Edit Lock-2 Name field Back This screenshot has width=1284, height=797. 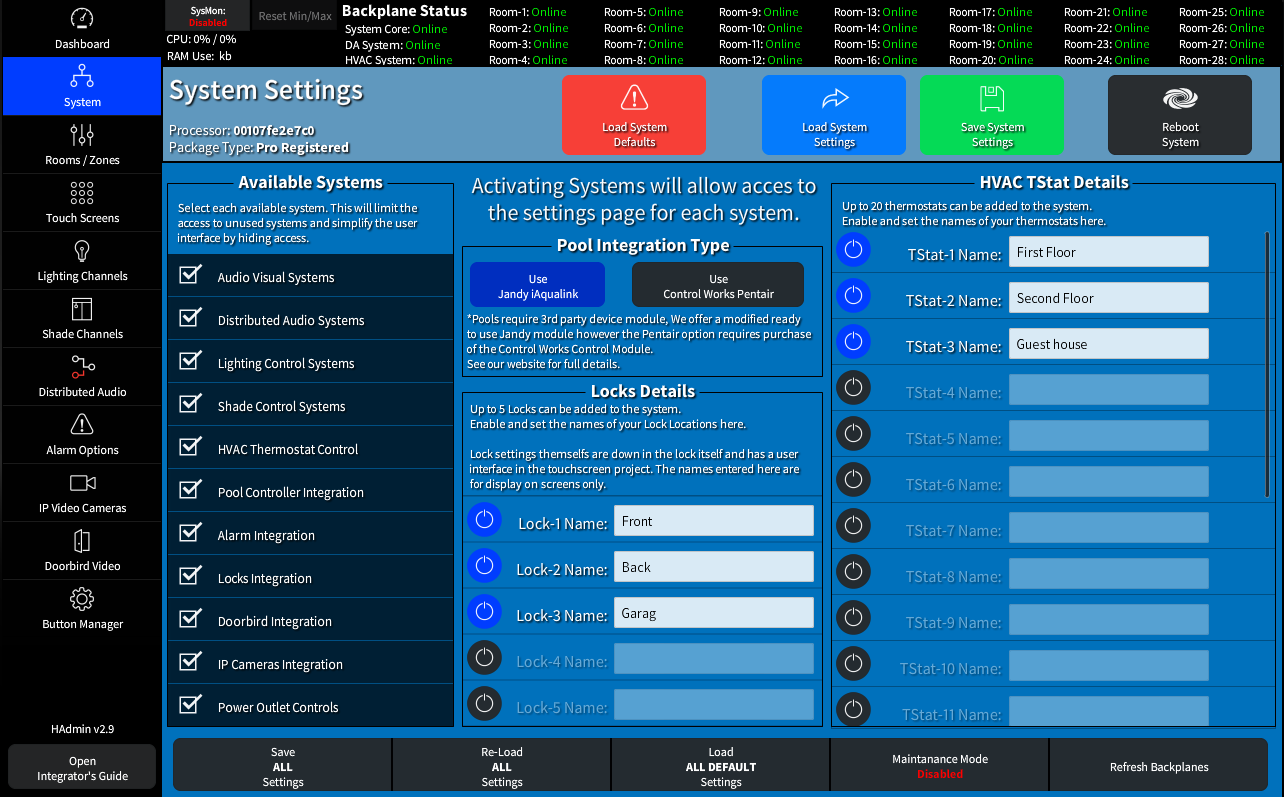714,567
